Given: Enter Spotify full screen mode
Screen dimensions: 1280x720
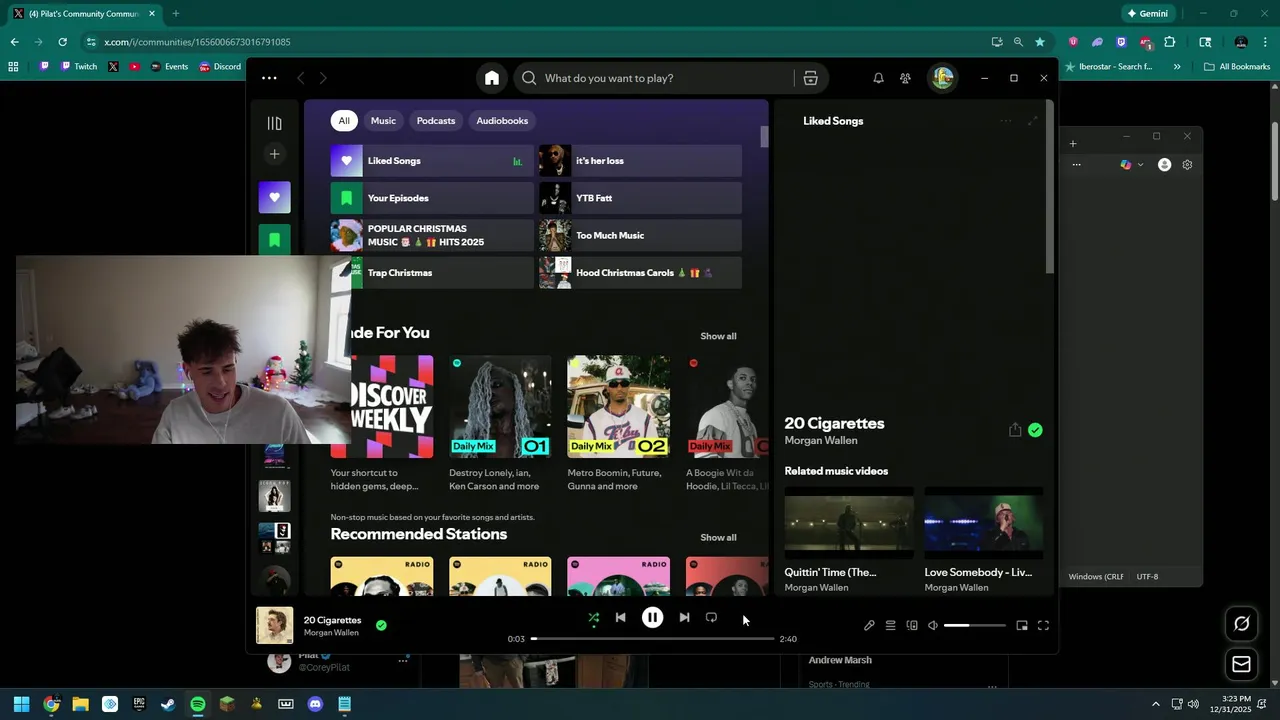Looking at the screenshot, I should [1043, 626].
